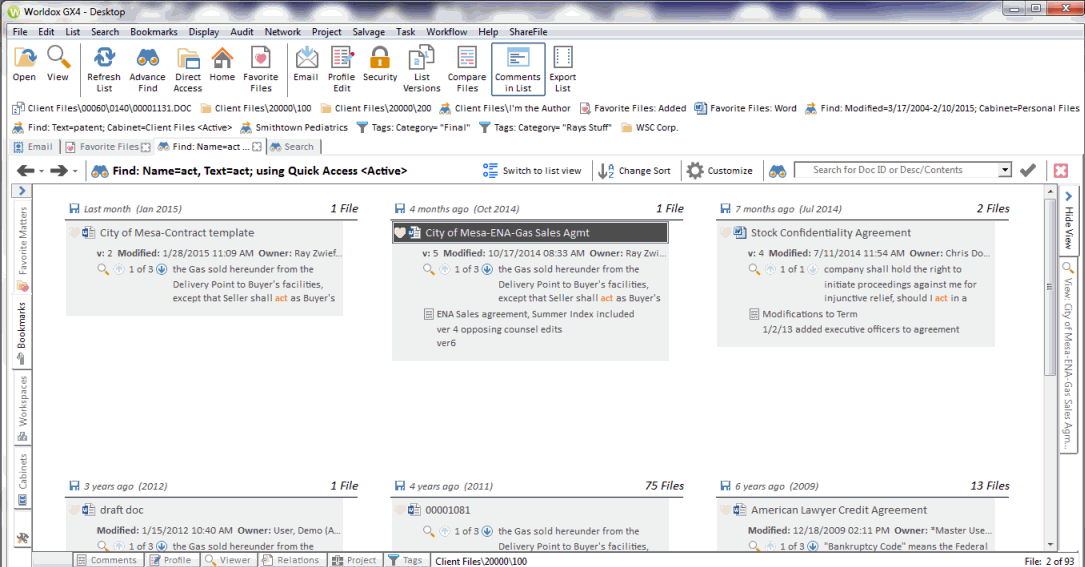The height and width of the screenshot is (567, 1085).
Task: Toggle favorite heart on ENA-Gas Sales Agmt
Action: click(x=400, y=233)
